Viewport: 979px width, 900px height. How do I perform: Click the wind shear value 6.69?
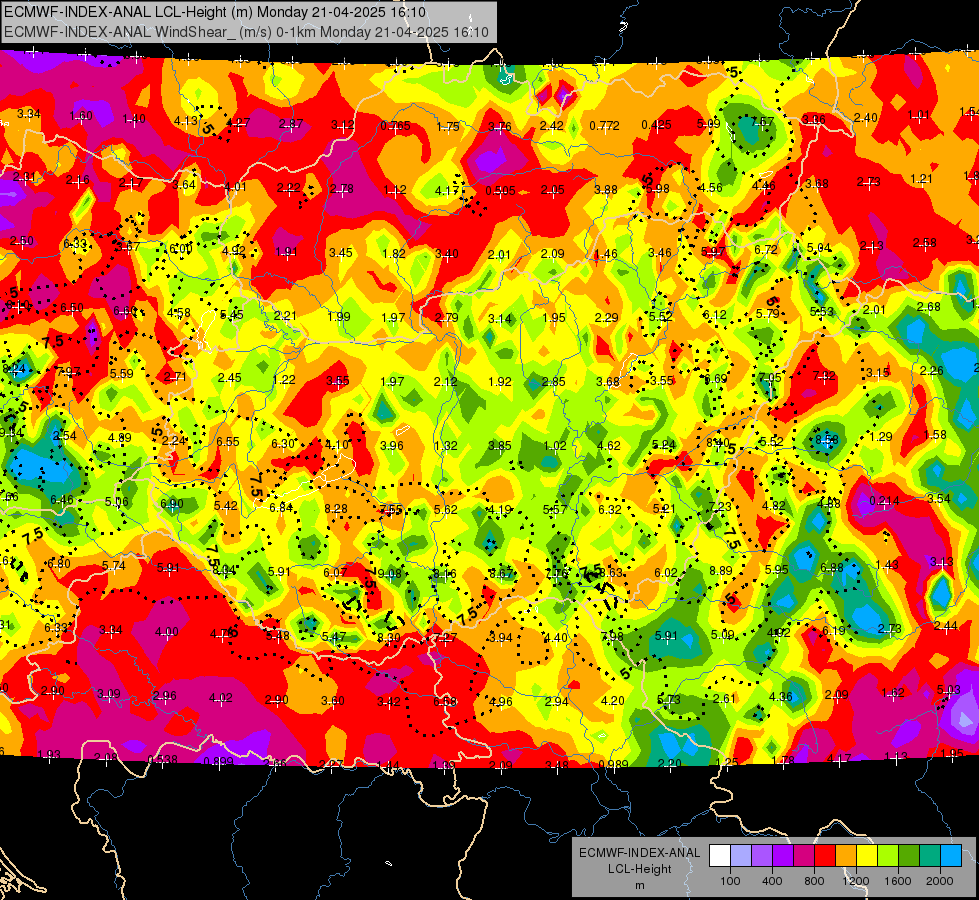(716, 378)
